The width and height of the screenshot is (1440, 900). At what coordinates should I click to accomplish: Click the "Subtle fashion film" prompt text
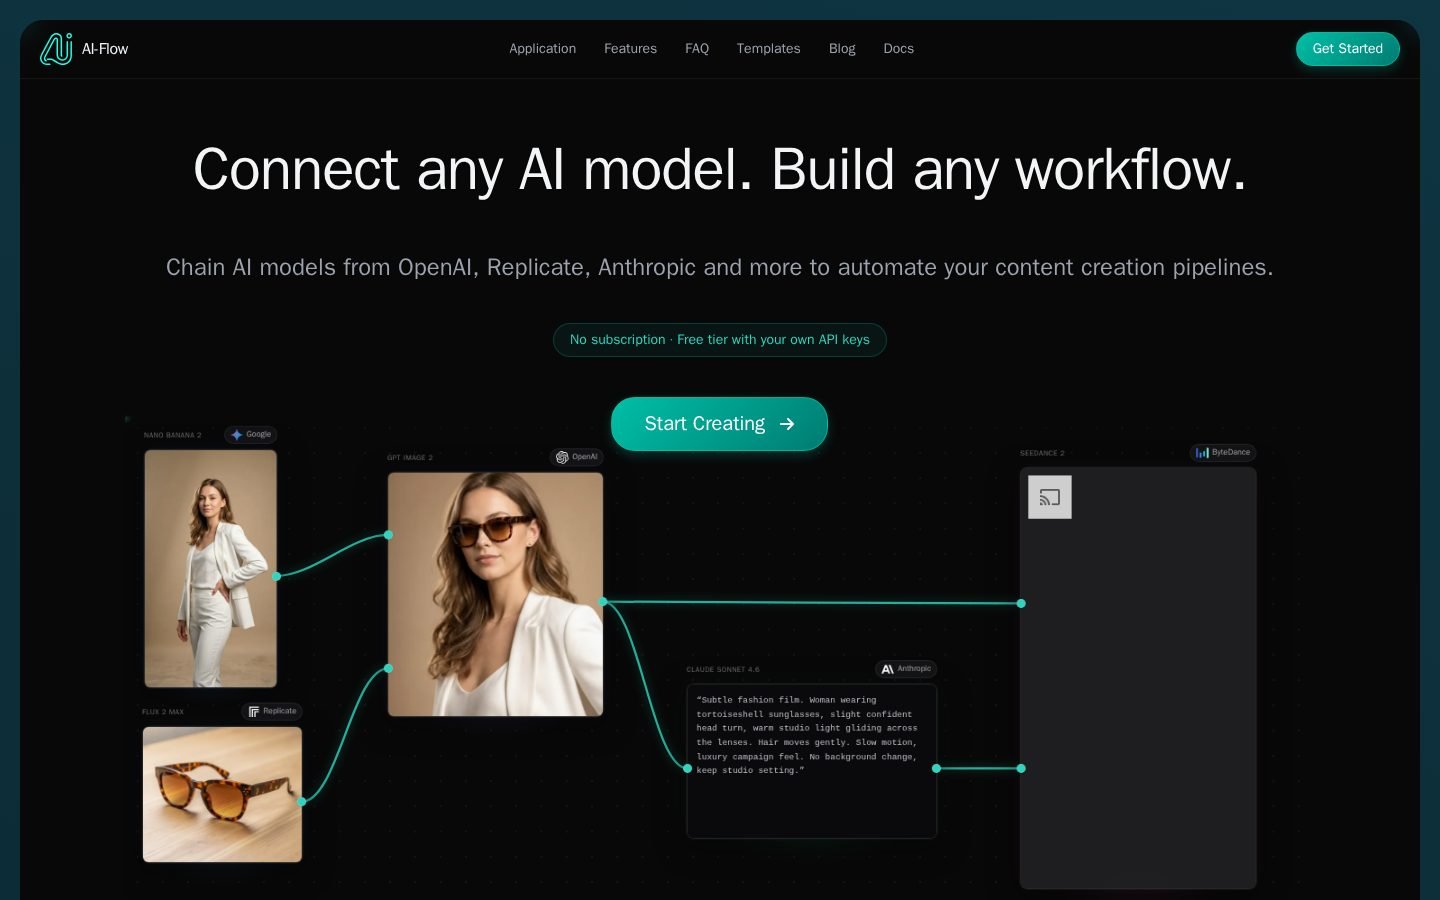click(806, 735)
